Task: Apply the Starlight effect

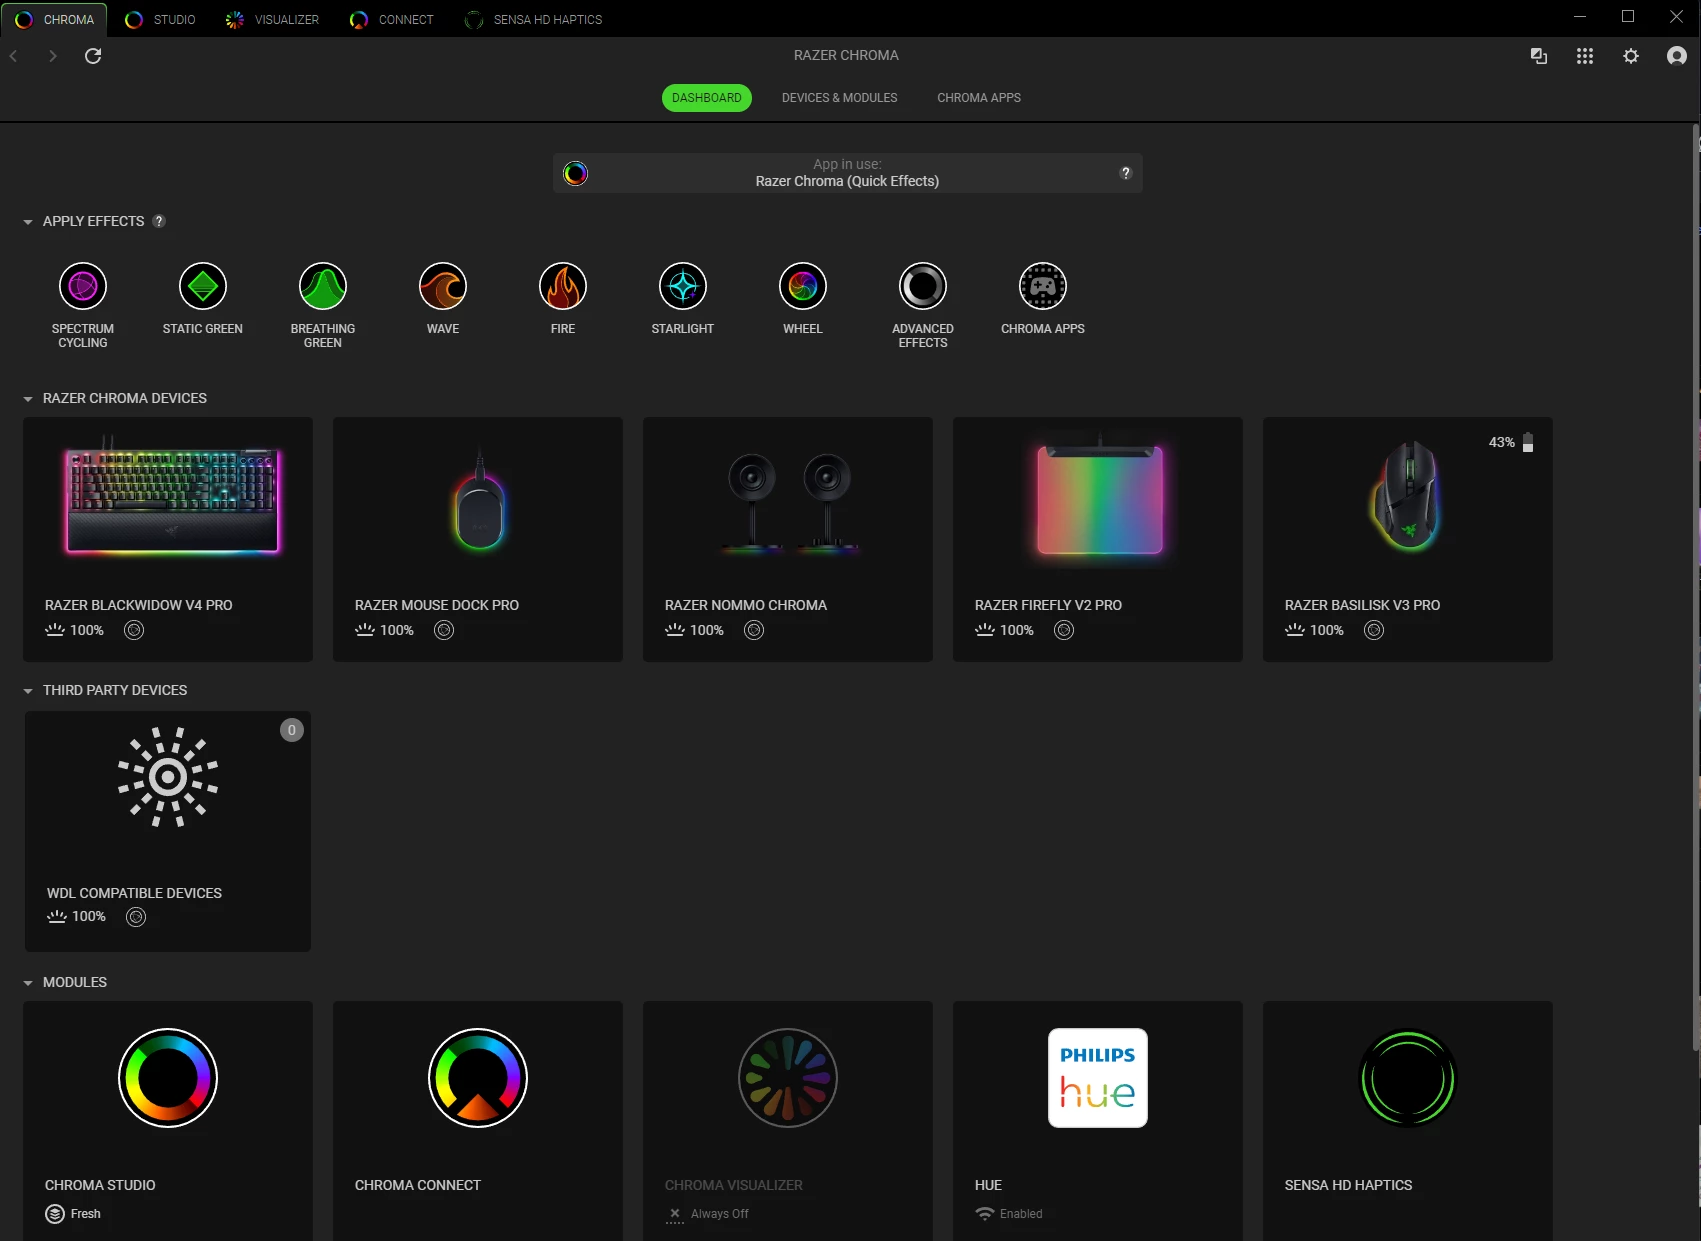Action: (x=683, y=287)
